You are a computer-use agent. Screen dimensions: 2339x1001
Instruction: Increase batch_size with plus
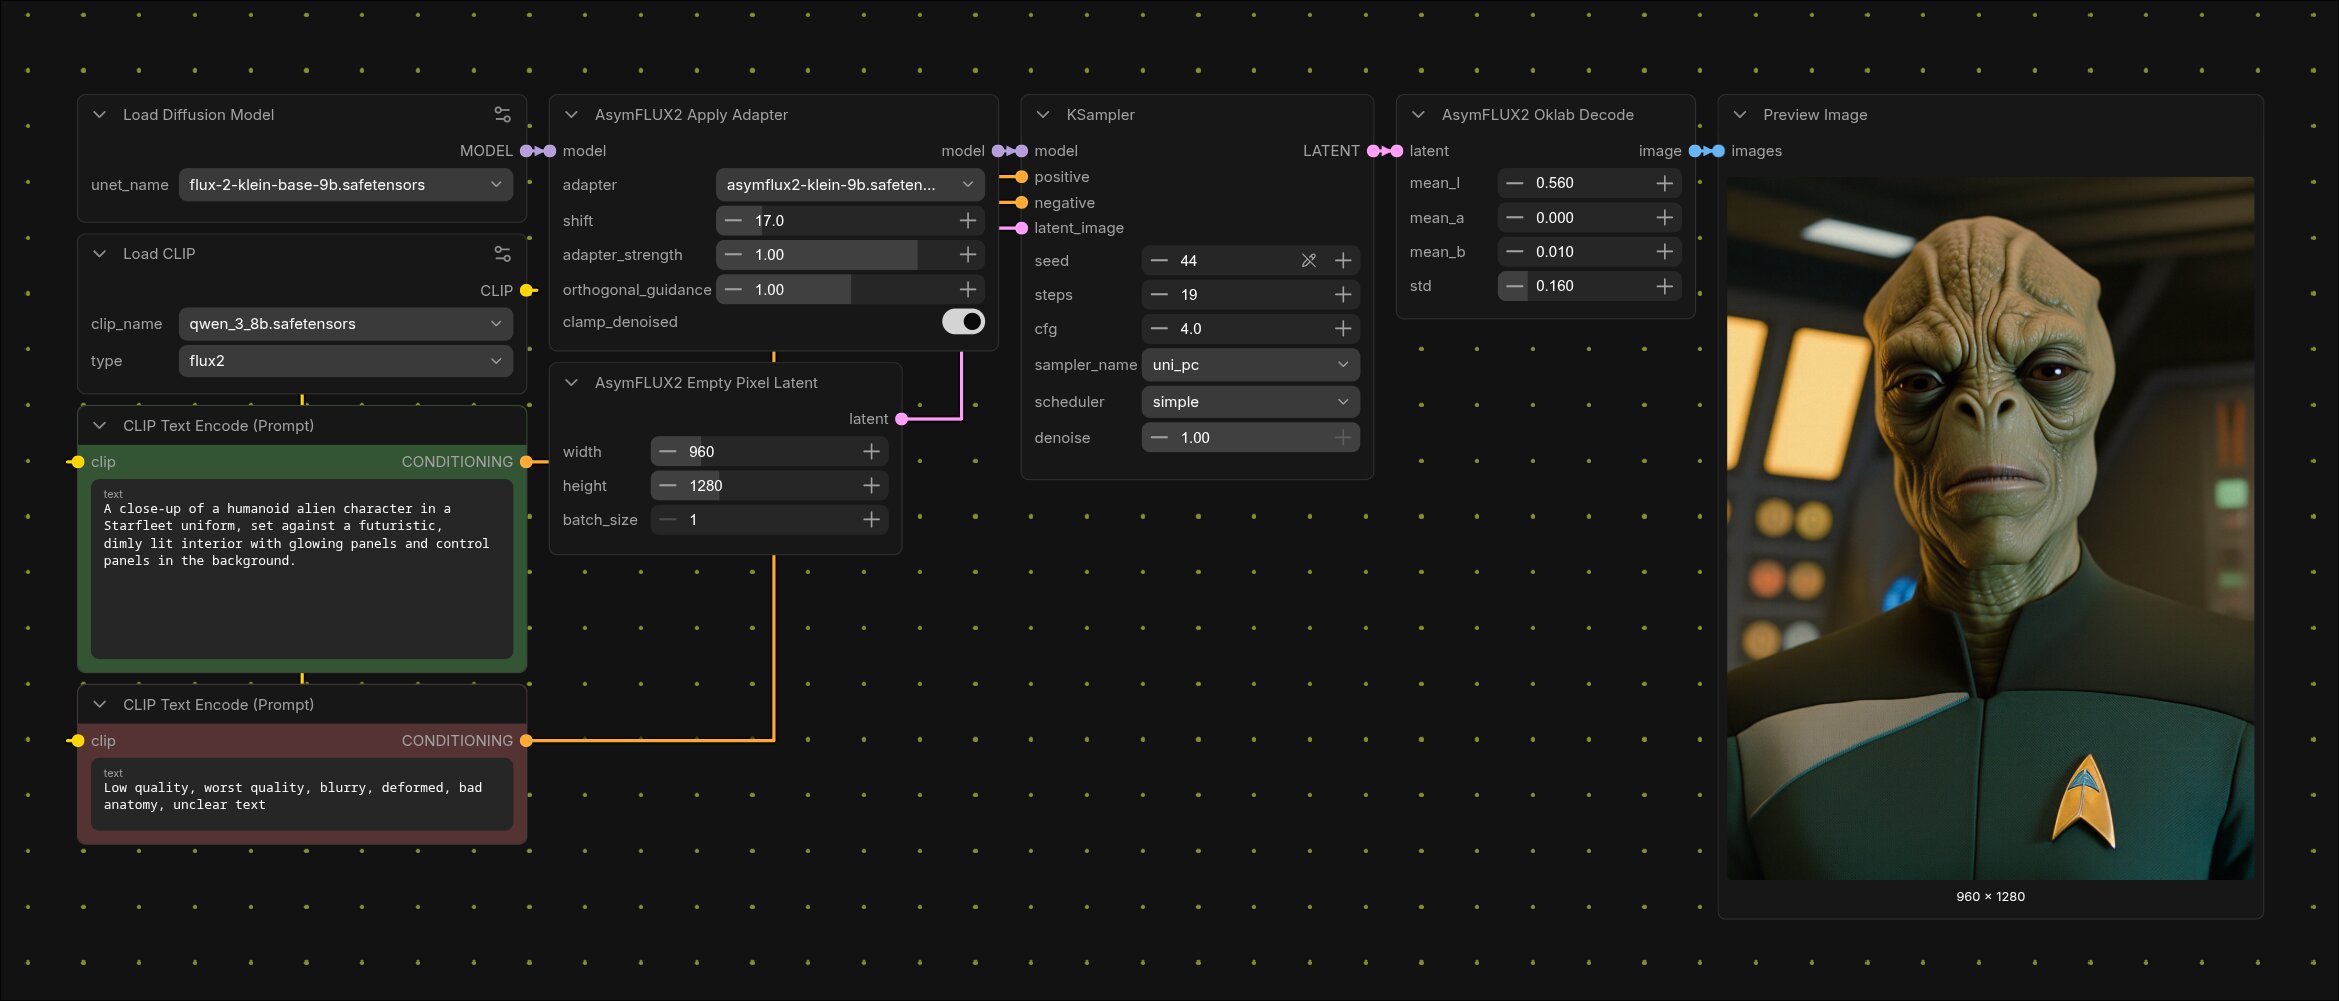pos(872,520)
